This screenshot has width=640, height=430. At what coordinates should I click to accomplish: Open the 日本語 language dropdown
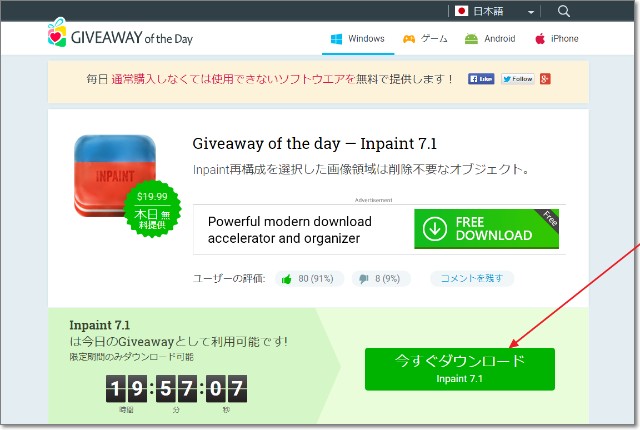495,11
